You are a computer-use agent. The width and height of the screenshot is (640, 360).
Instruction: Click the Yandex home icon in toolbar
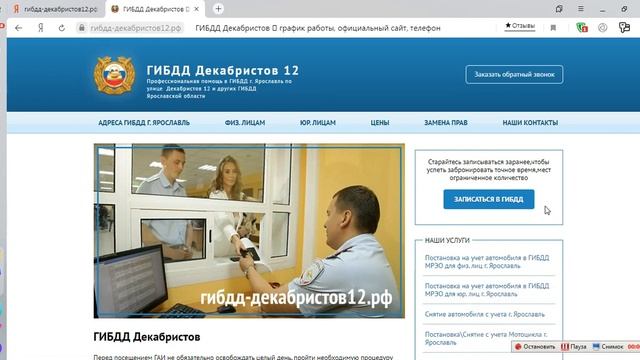point(40,28)
